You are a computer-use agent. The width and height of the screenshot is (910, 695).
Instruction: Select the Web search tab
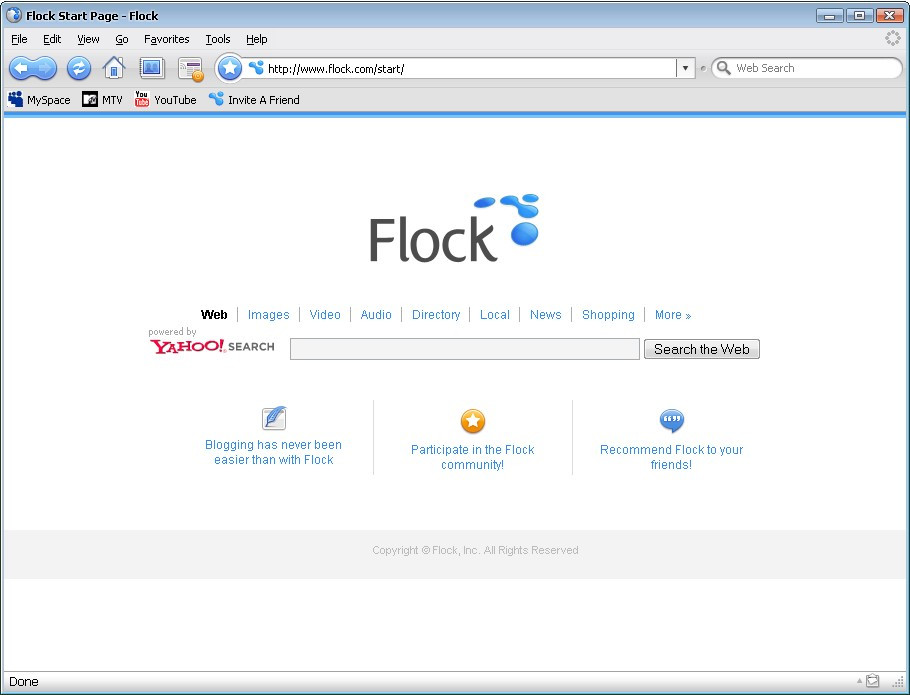pos(214,314)
